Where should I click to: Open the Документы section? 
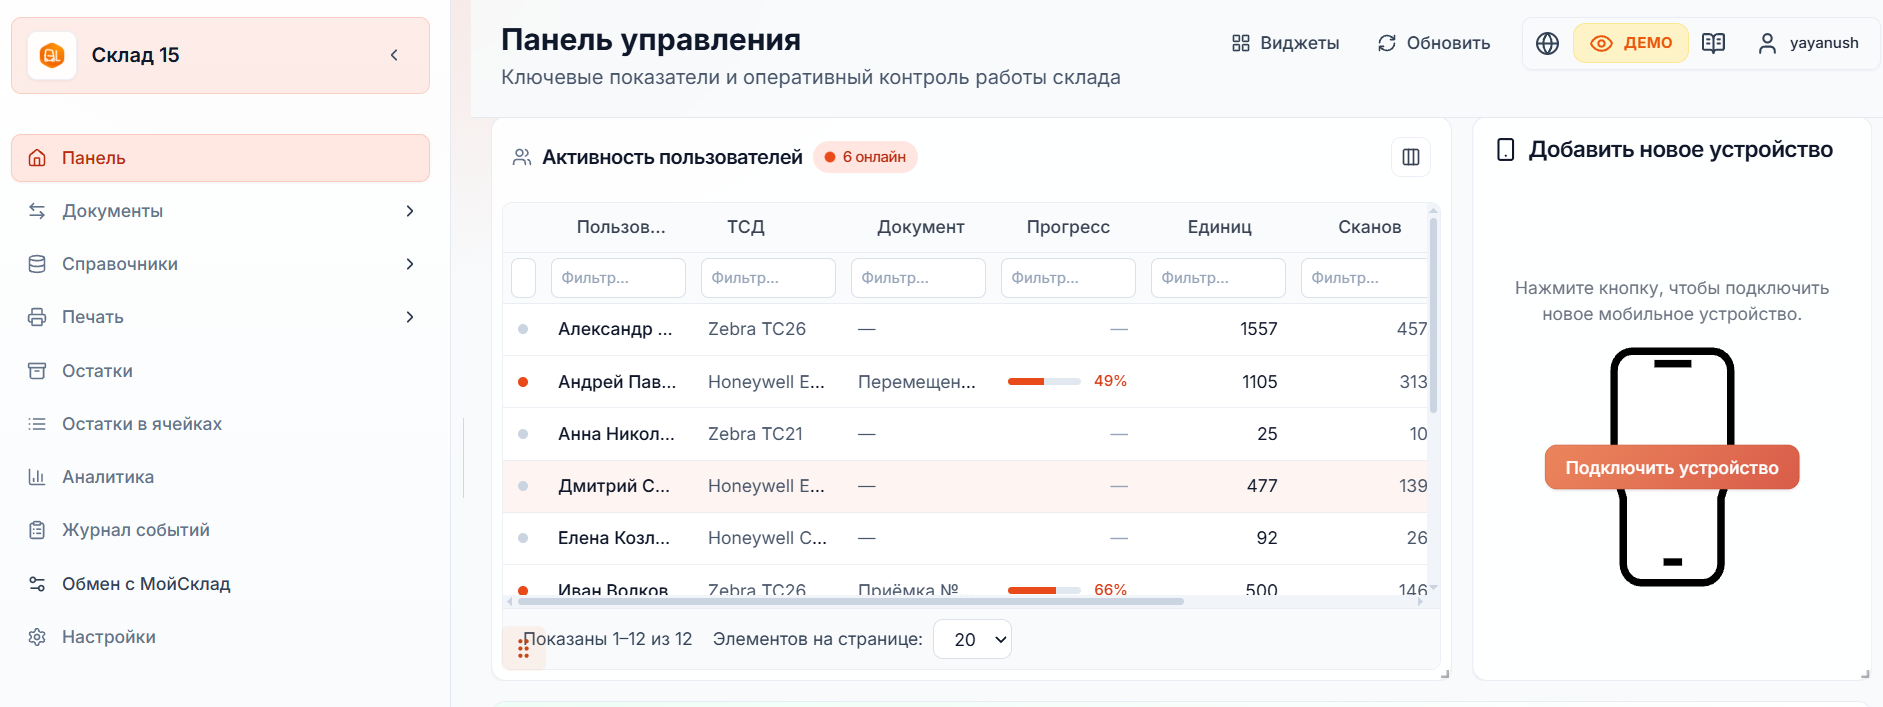pyautogui.click(x=220, y=211)
